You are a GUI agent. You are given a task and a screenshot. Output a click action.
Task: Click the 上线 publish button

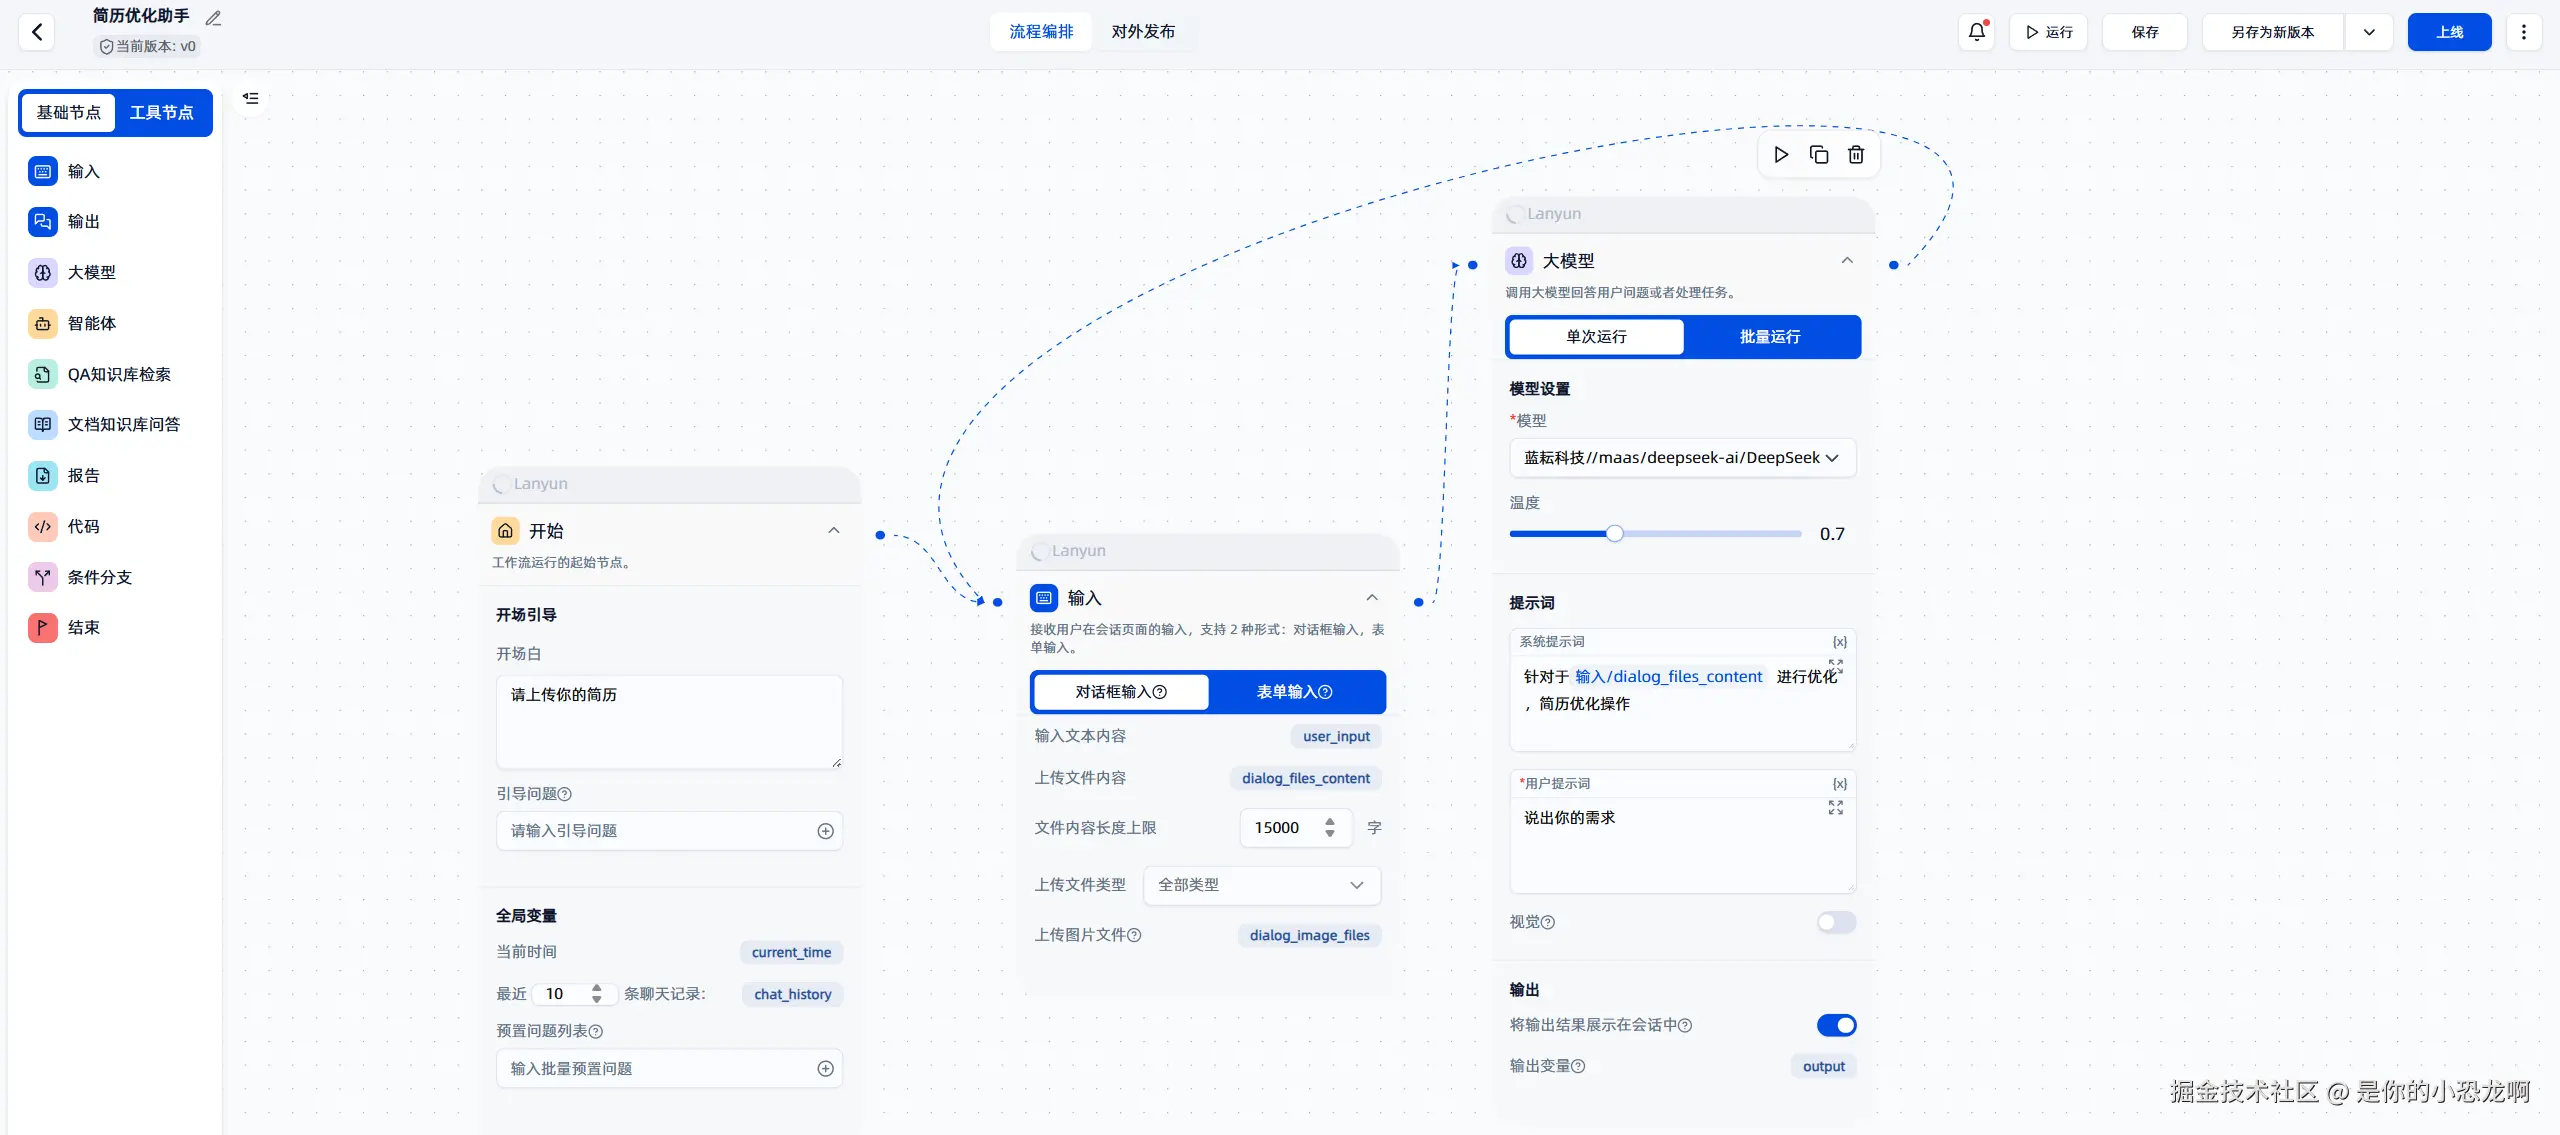[x=2449, y=32]
